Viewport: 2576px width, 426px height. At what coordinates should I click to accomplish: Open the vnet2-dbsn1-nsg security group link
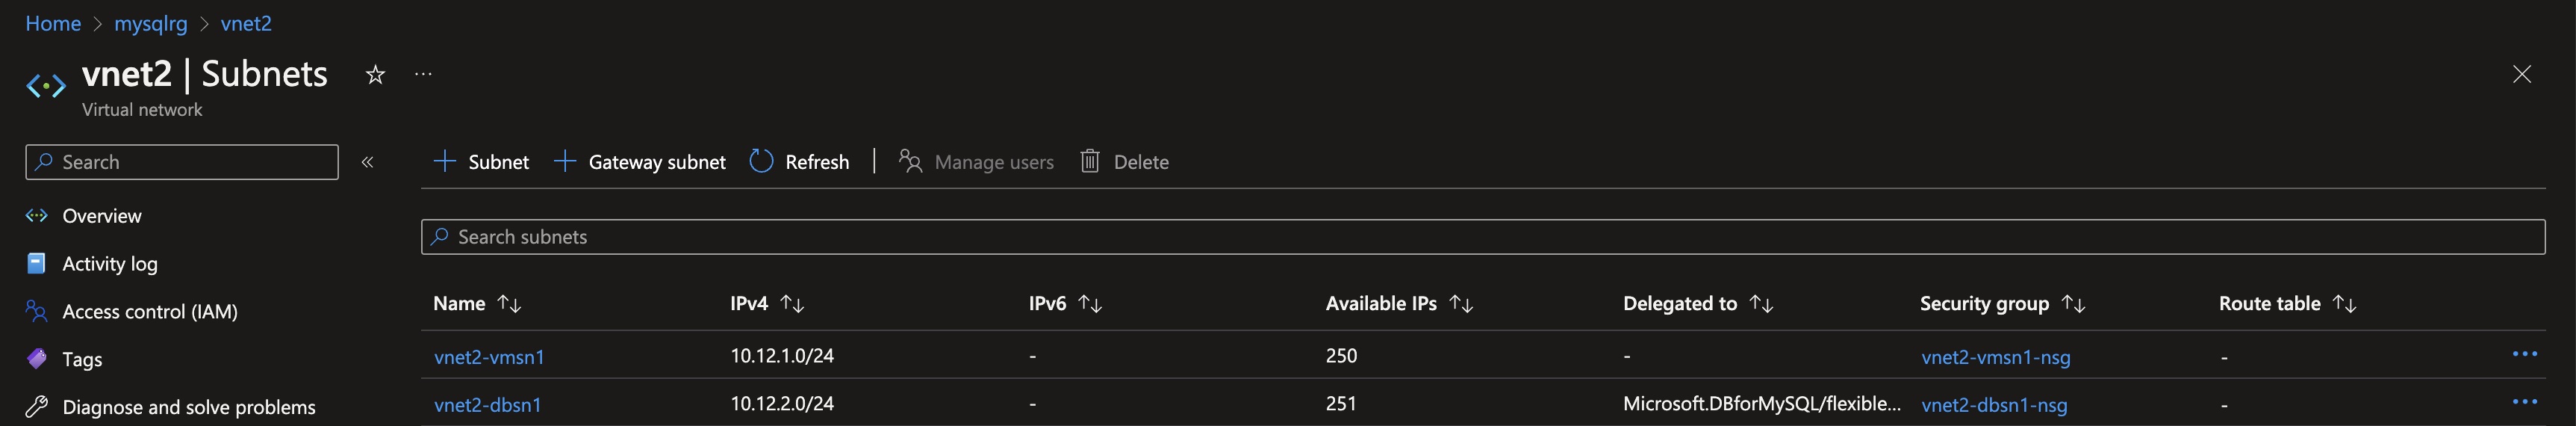pos(1994,405)
